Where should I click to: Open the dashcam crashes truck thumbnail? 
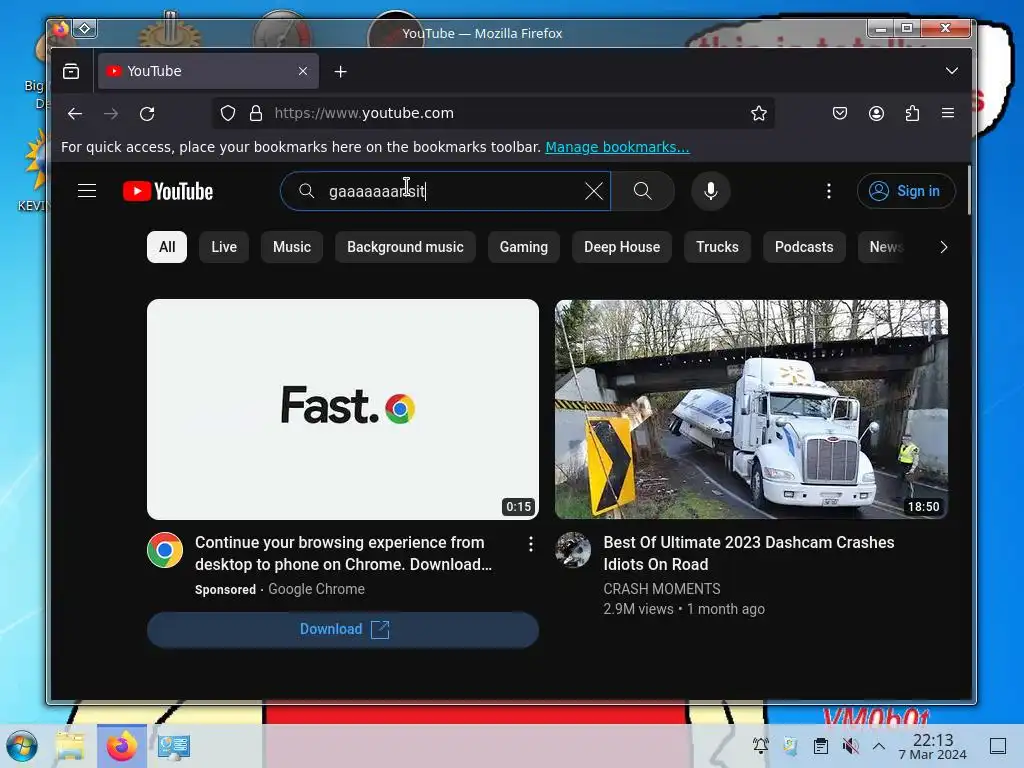pos(751,409)
